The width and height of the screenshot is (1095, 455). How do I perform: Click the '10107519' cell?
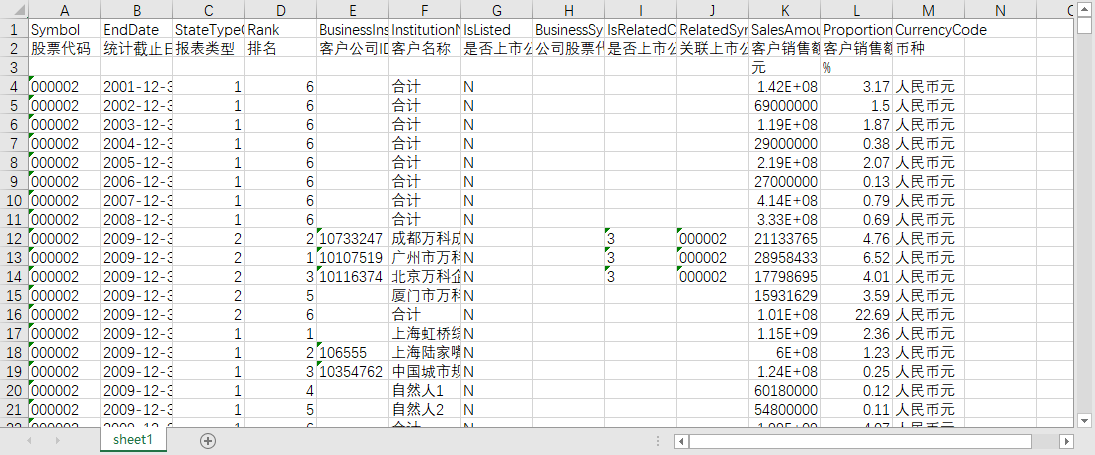(x=353, y=256)
